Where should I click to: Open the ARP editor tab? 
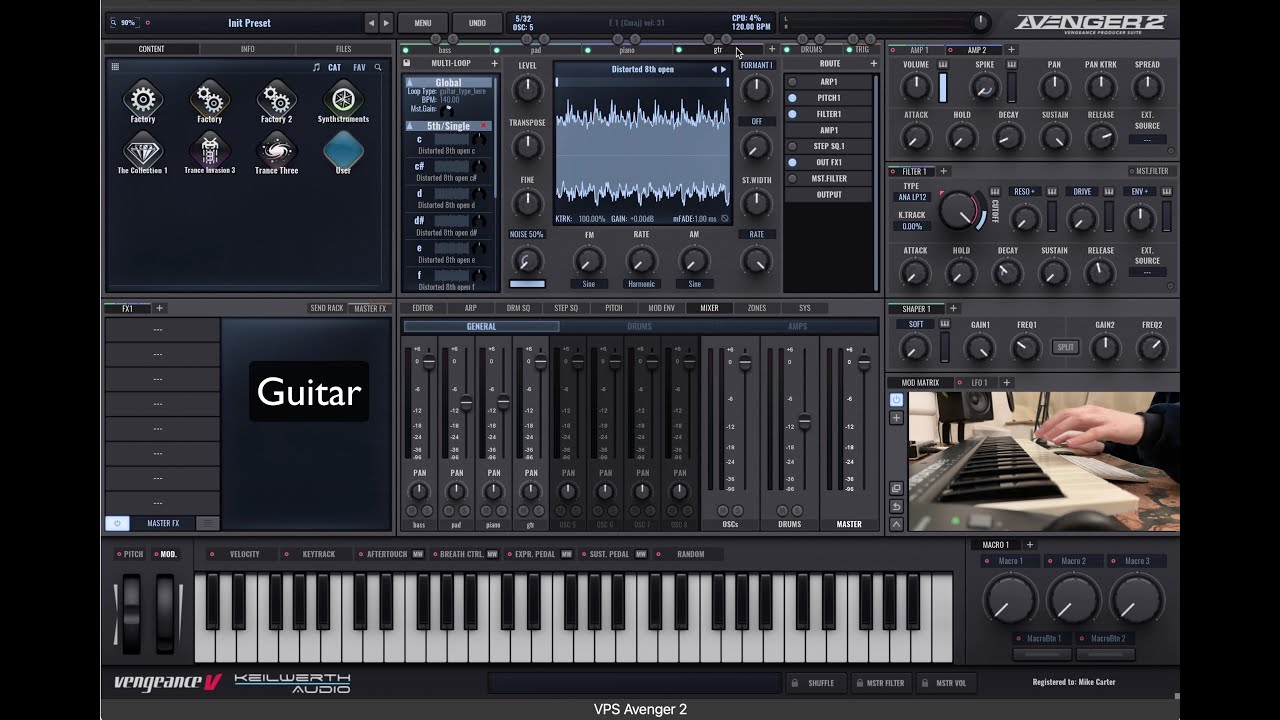click(470, 308)
